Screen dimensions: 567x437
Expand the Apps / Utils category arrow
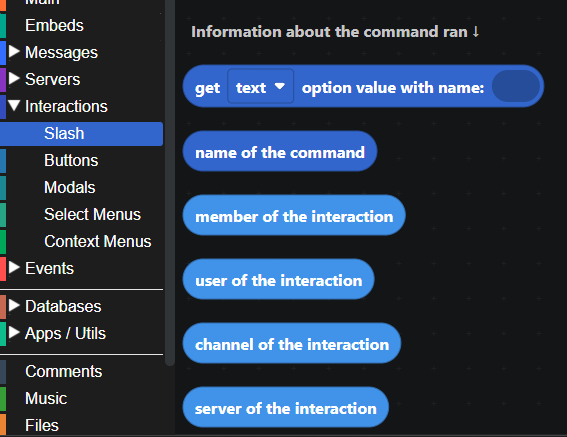[14, 332]
